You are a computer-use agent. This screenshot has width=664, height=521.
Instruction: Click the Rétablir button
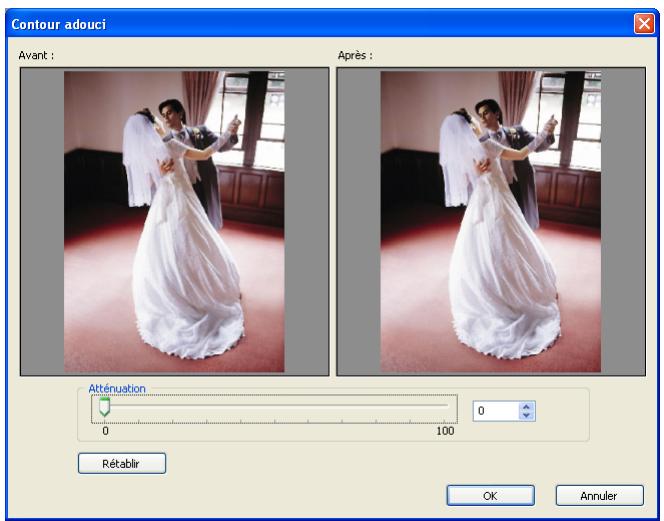122,463
